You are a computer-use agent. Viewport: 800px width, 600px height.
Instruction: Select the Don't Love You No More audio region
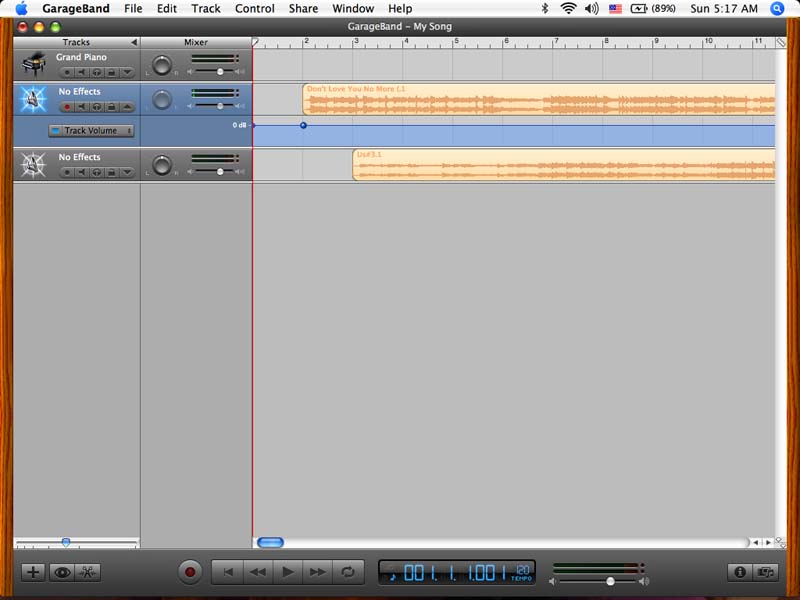tap(539, 99)
